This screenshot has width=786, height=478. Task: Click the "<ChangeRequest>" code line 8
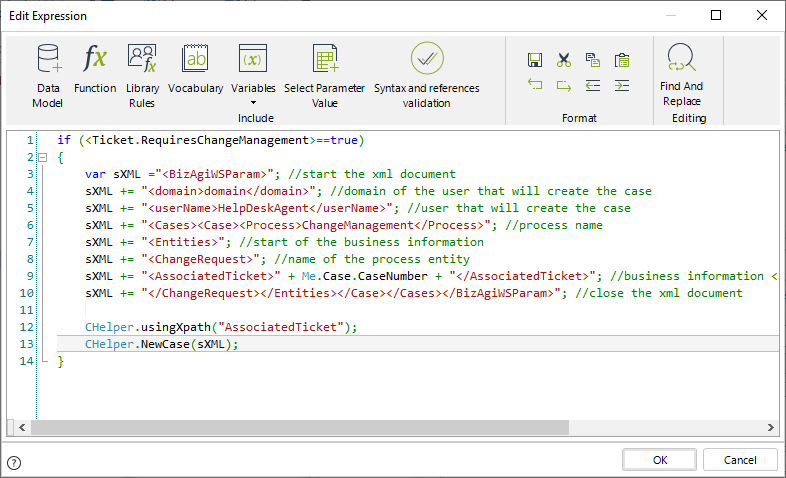coord(277,260)
